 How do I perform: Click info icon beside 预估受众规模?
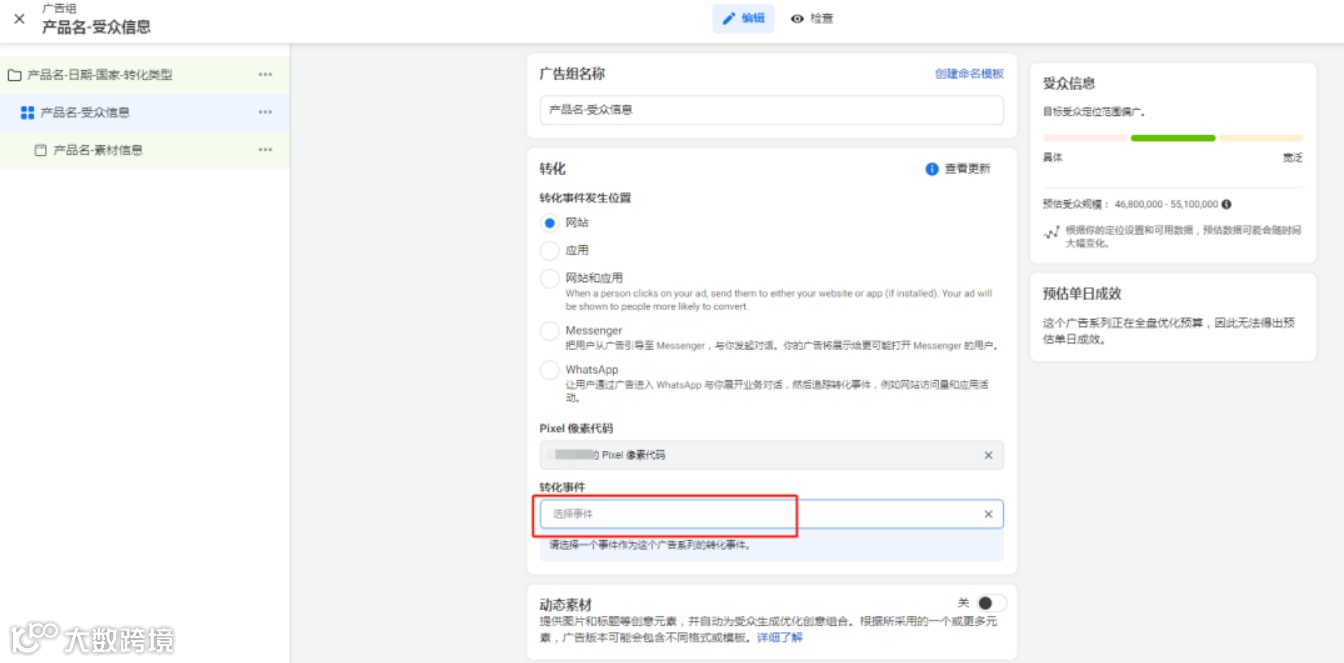[x=1226, y=204]
